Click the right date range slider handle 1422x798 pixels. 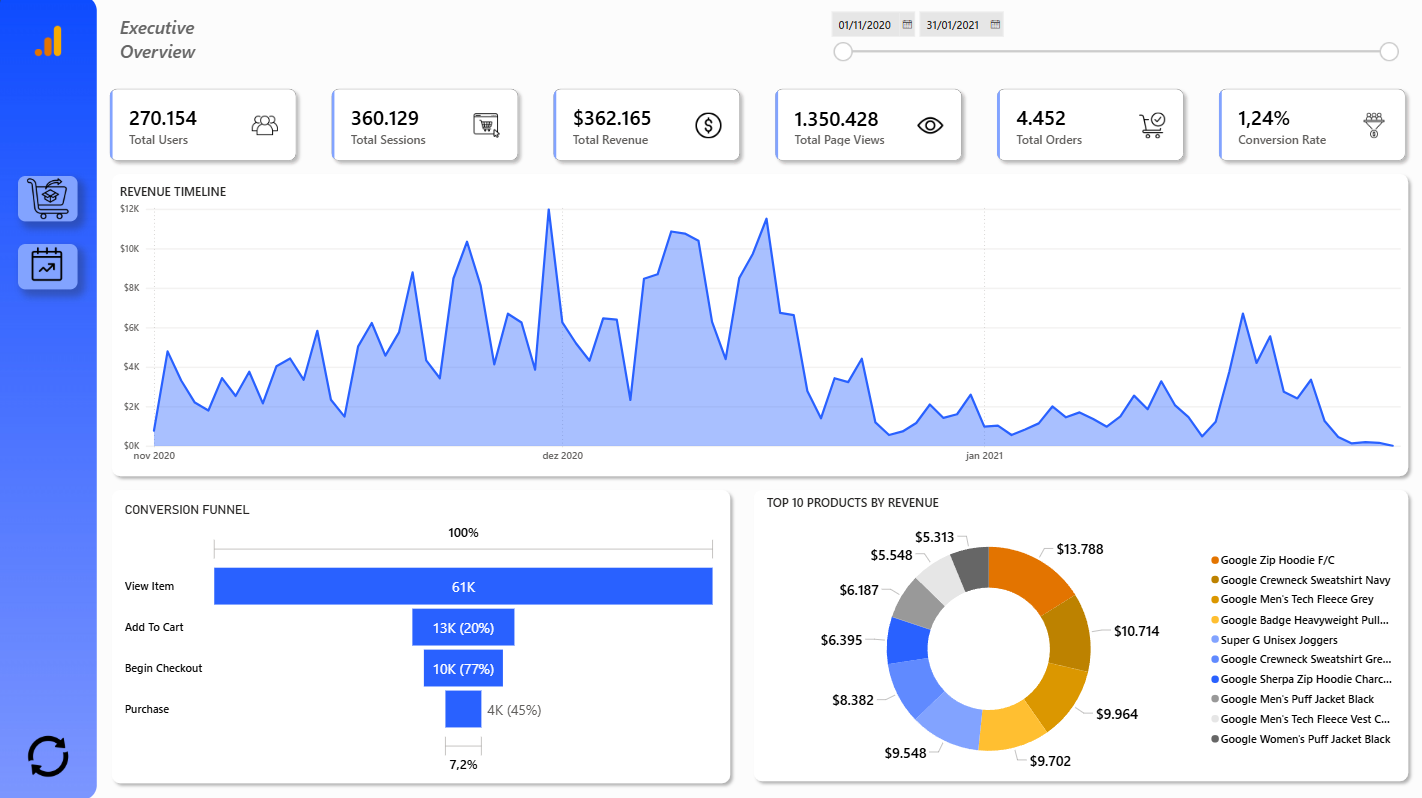coord(1389,51)
